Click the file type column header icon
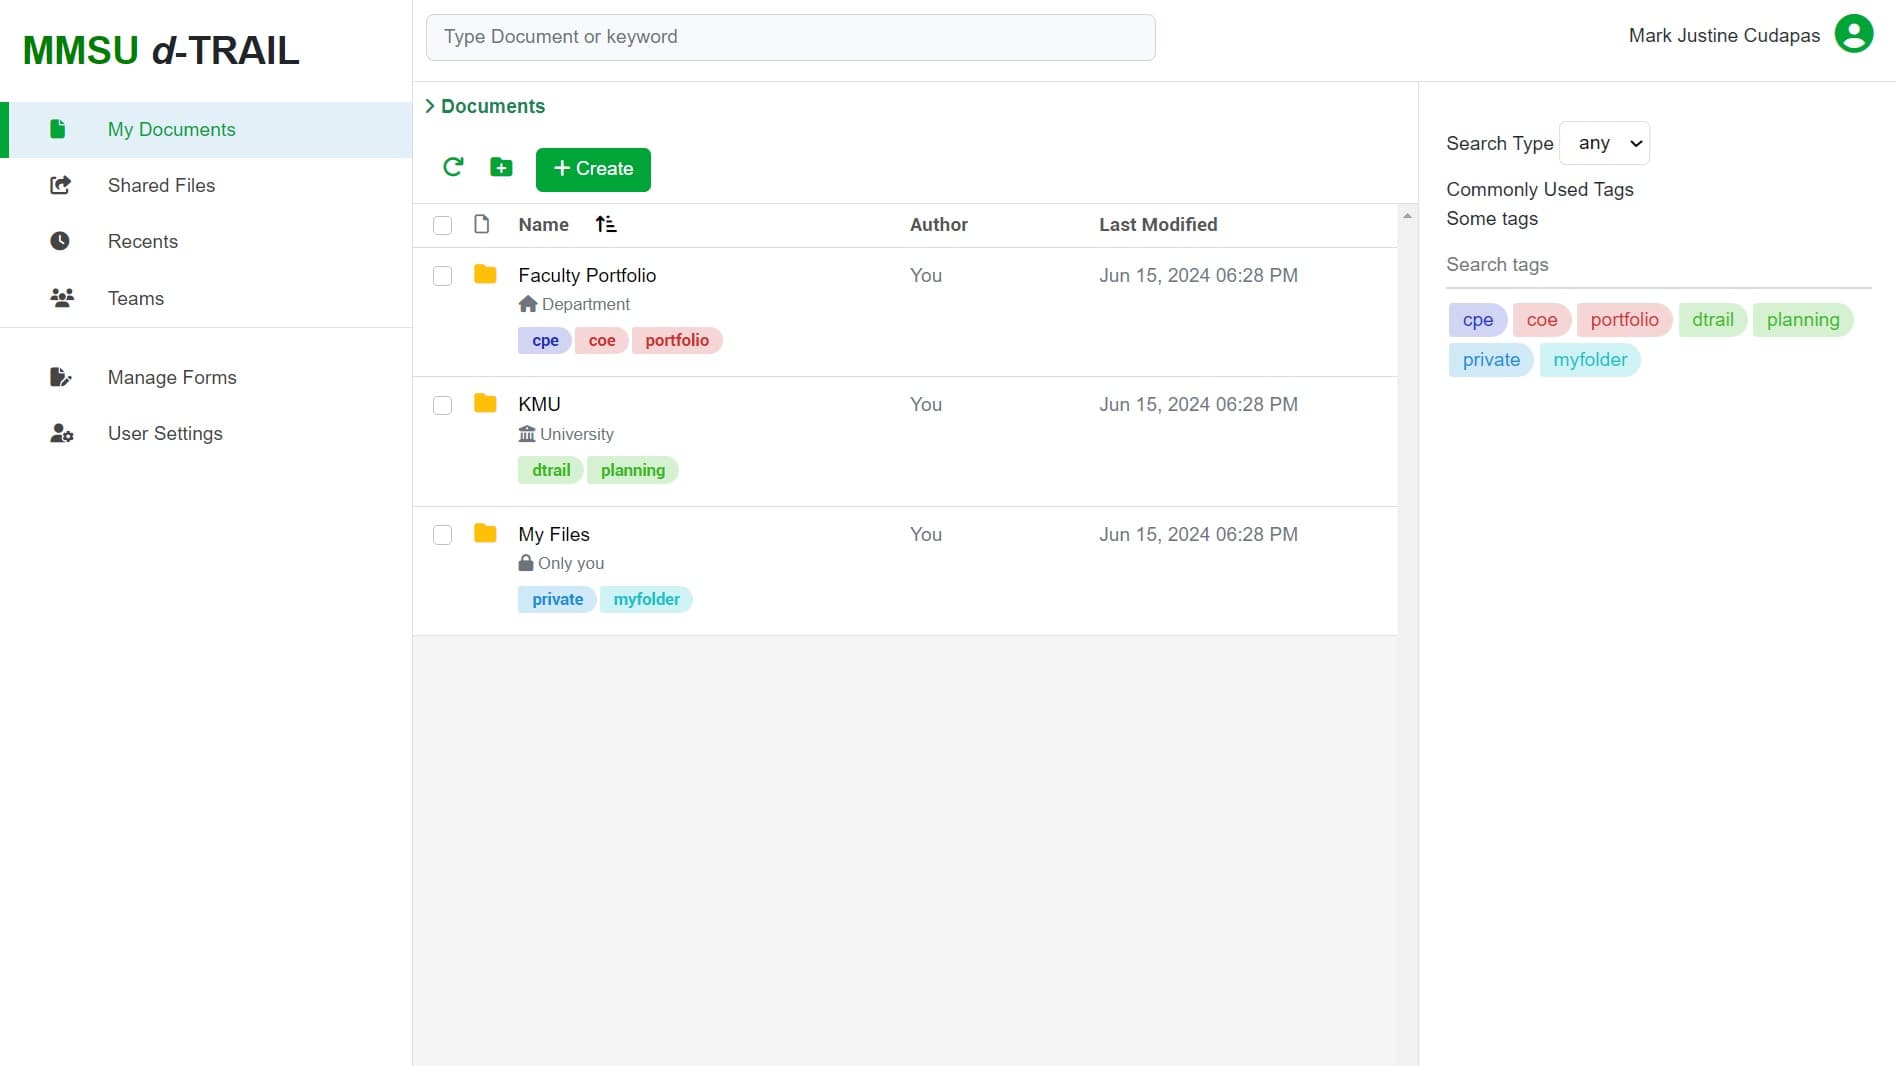 pyautogui.click(x=481, y=224)
